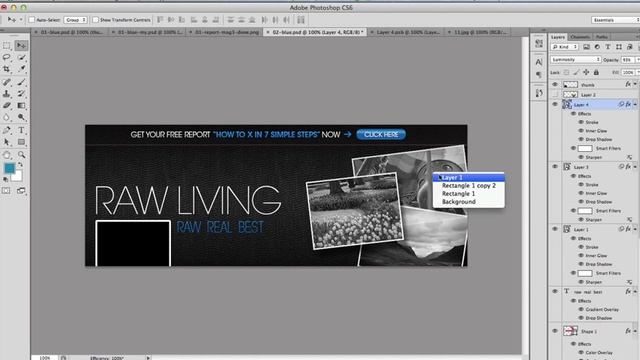
Task: Select the Gradient tool
Action: point(21,106)
